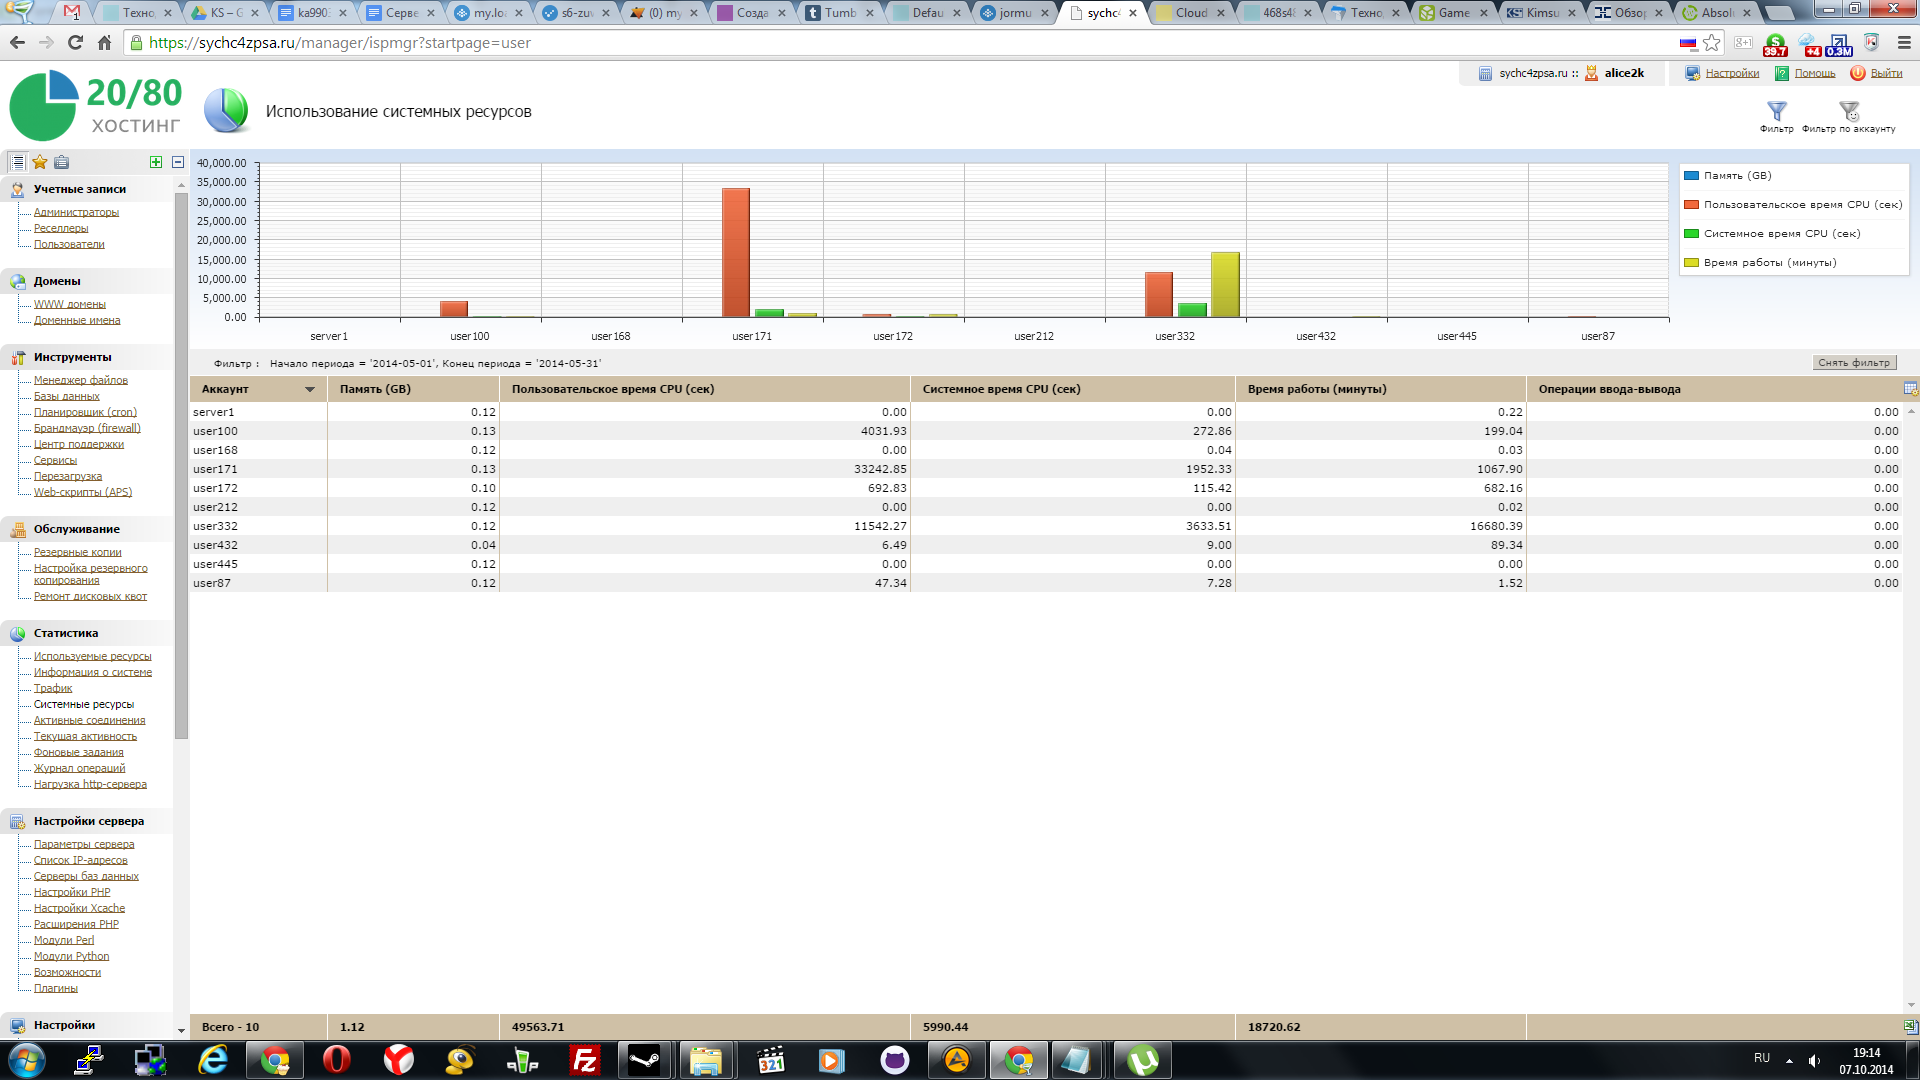The width and height of the screenshot is (1920, 1080).
Task: Click the table settings icon right of Операции ввода-вывода
Action: tap(1910, 389)
